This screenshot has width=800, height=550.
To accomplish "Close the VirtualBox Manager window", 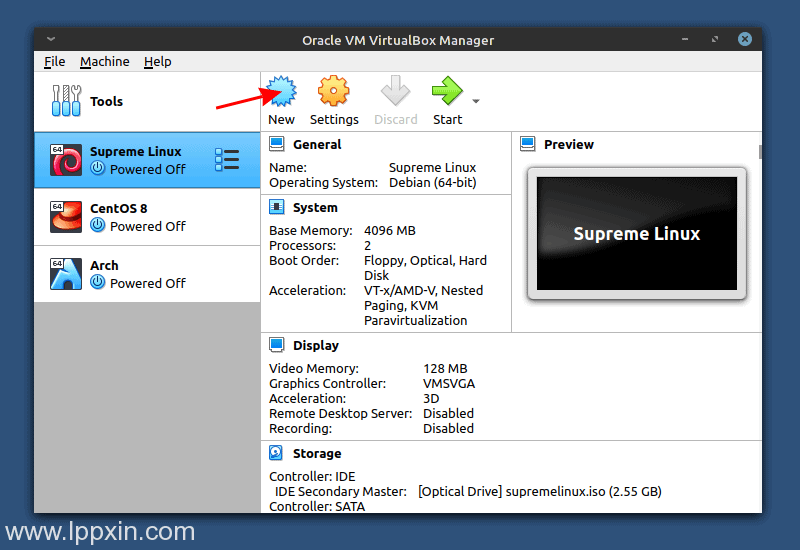I will (x=745, y=39).
